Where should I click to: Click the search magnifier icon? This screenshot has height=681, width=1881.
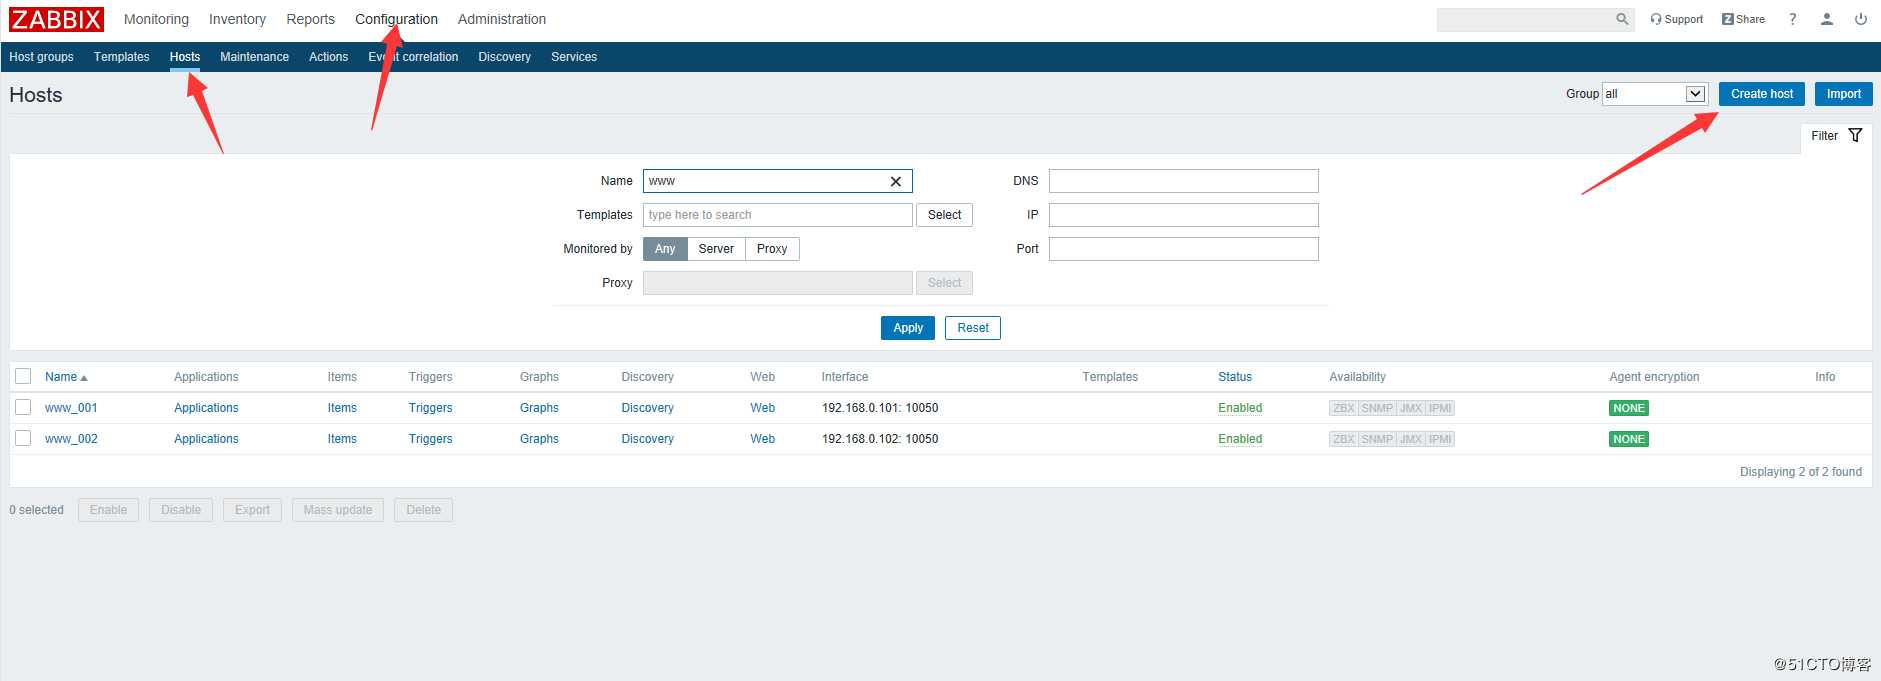1622,19
